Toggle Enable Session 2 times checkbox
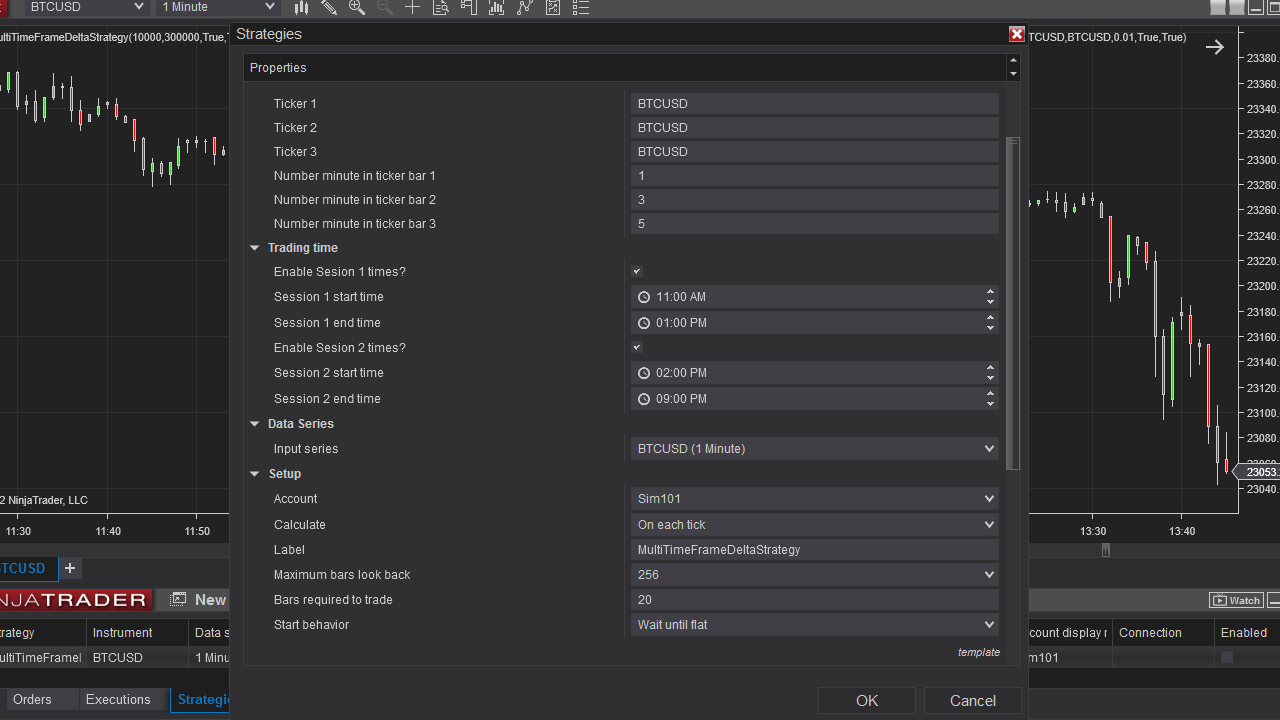Image resolution: width=1280 pixels, height=720 pixels. click(x=637, y=347)
